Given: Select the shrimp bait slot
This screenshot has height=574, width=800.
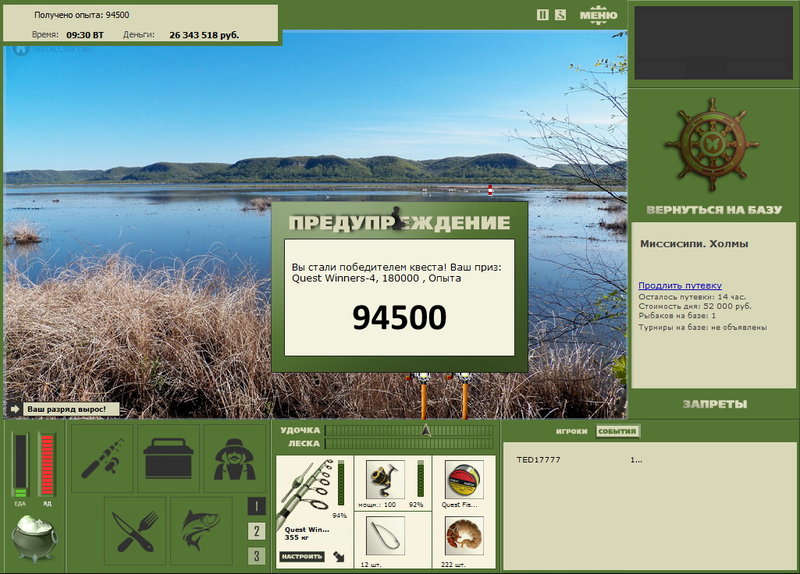Looking at the screenshot, I should (464, 536).
